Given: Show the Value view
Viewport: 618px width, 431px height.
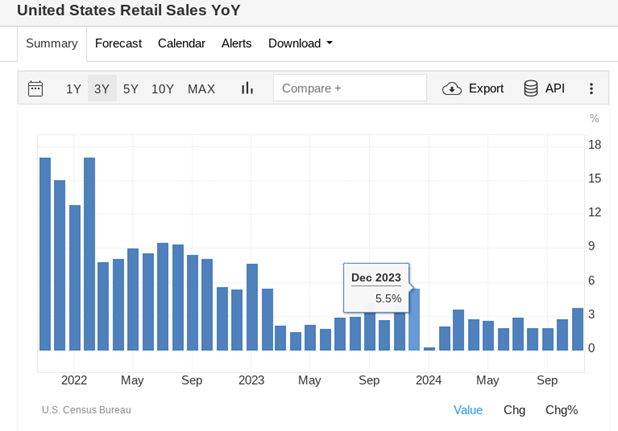Looking at the screenshot, I should pyautogui.click(x=468, y=410).
